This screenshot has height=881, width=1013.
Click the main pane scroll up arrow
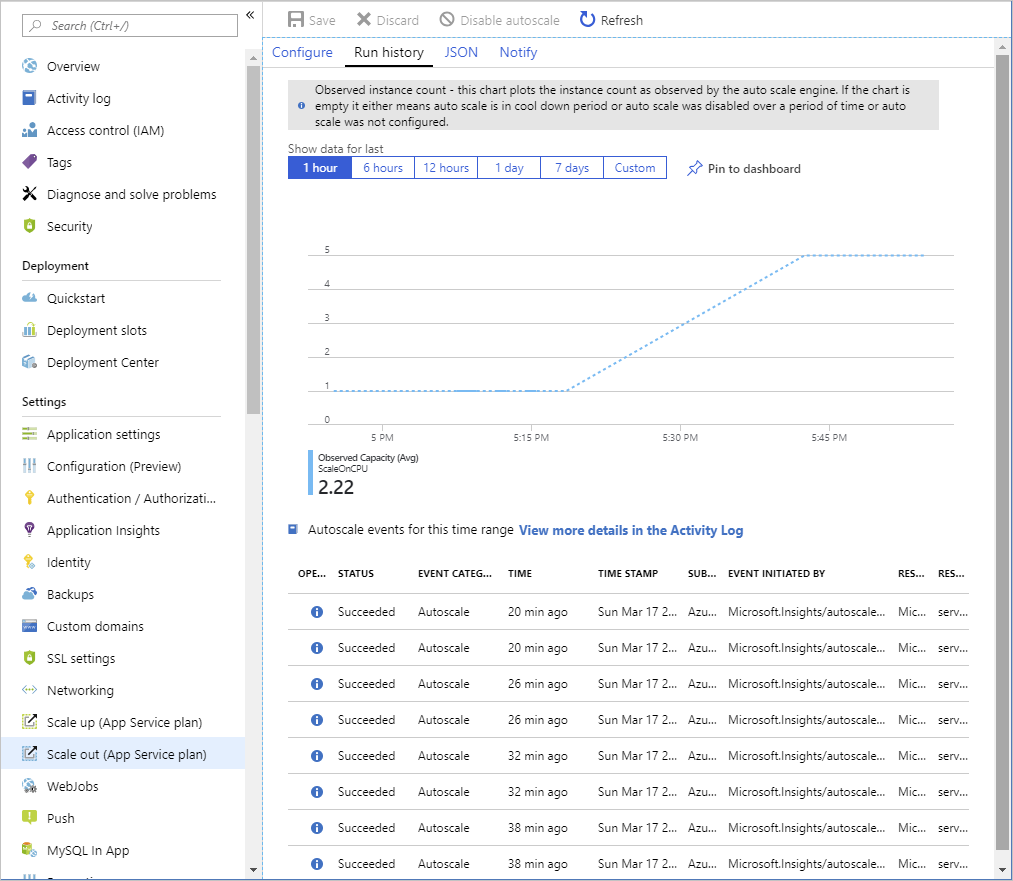coord(1003,47)
